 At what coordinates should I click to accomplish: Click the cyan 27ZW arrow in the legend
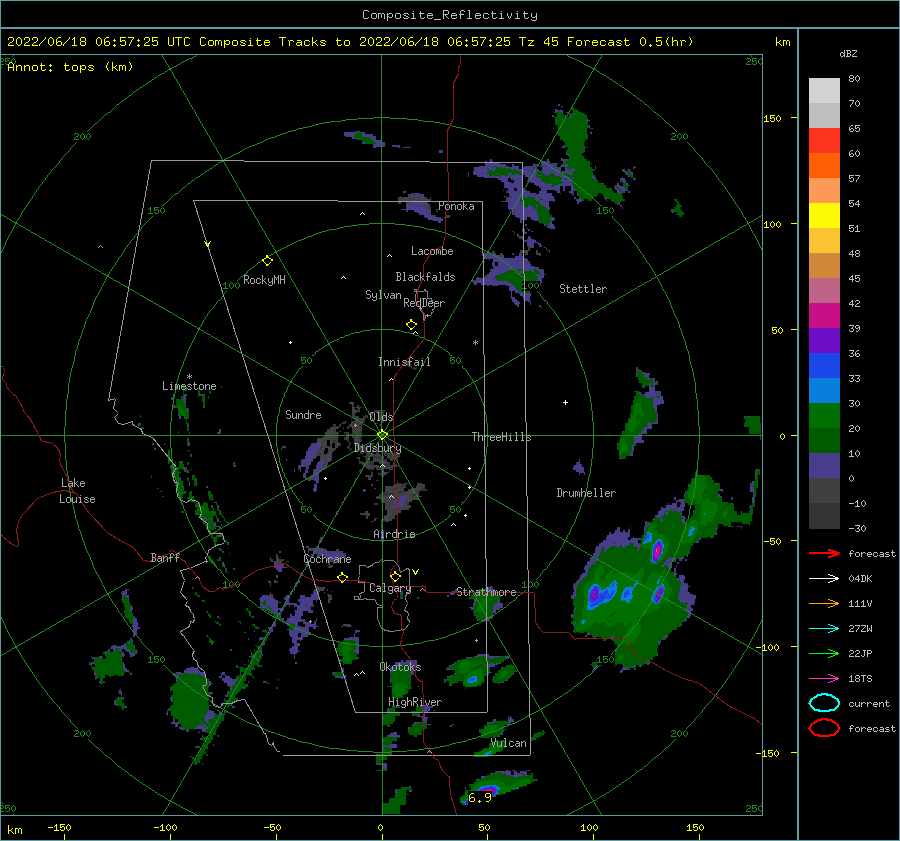point(824,629)
